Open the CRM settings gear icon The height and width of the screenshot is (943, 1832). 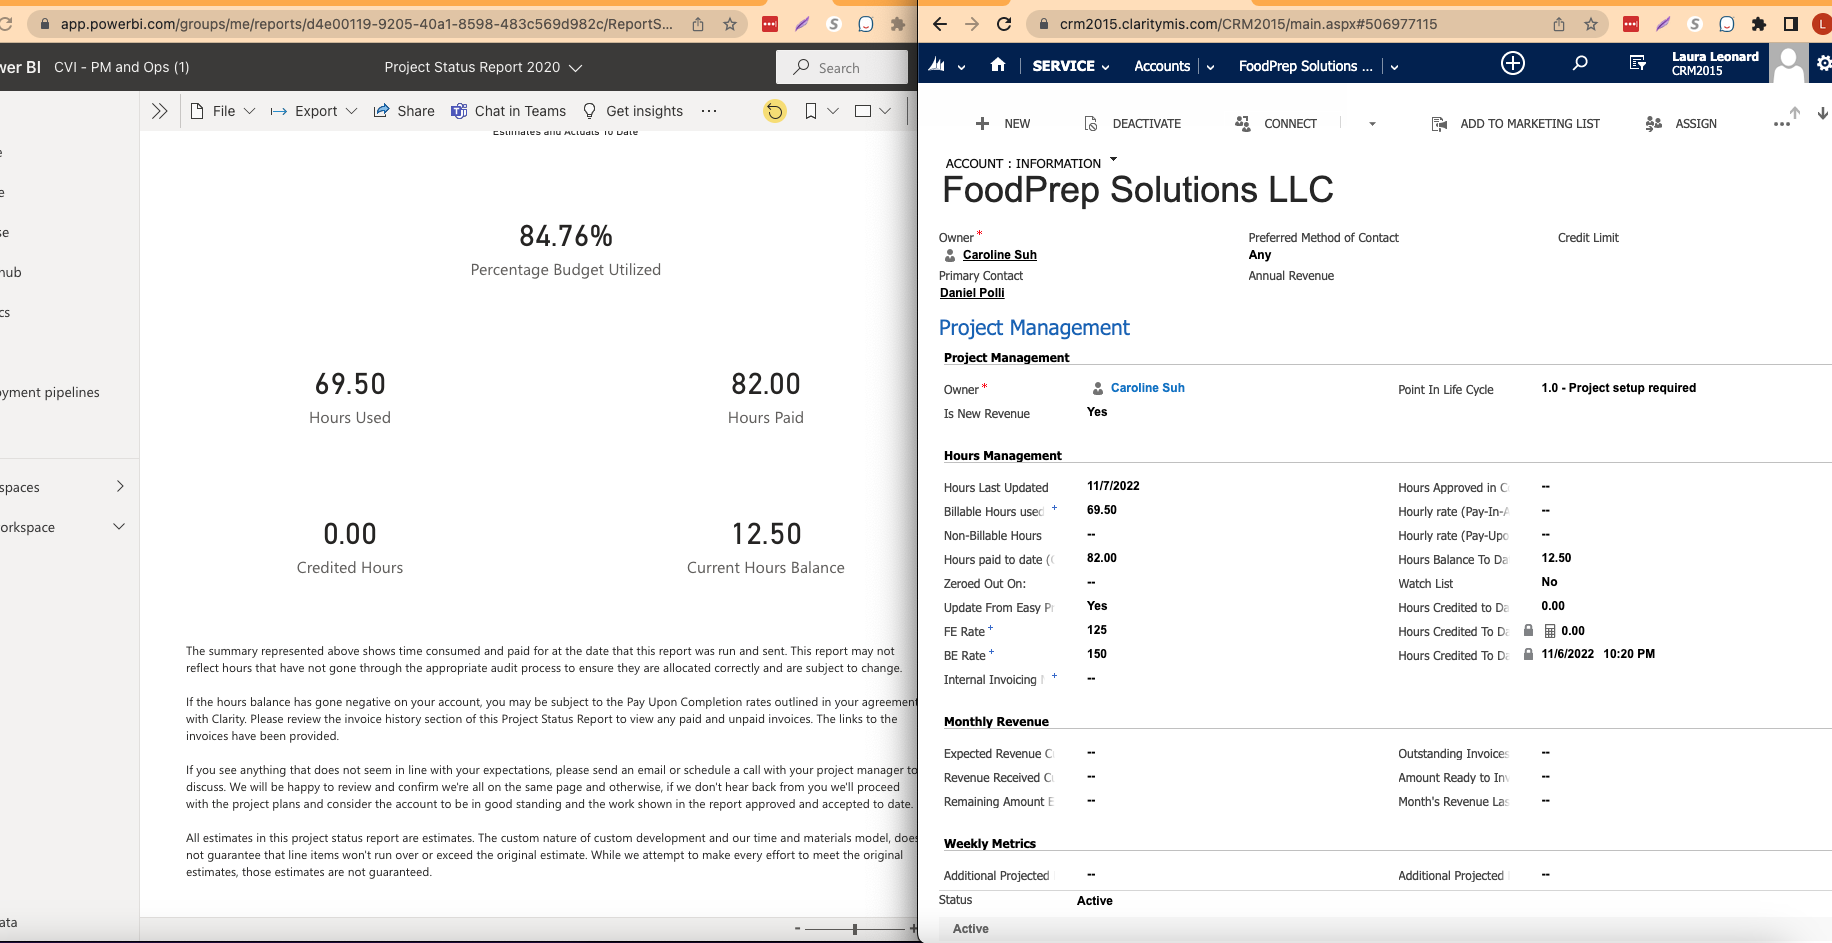point(1824,64)
